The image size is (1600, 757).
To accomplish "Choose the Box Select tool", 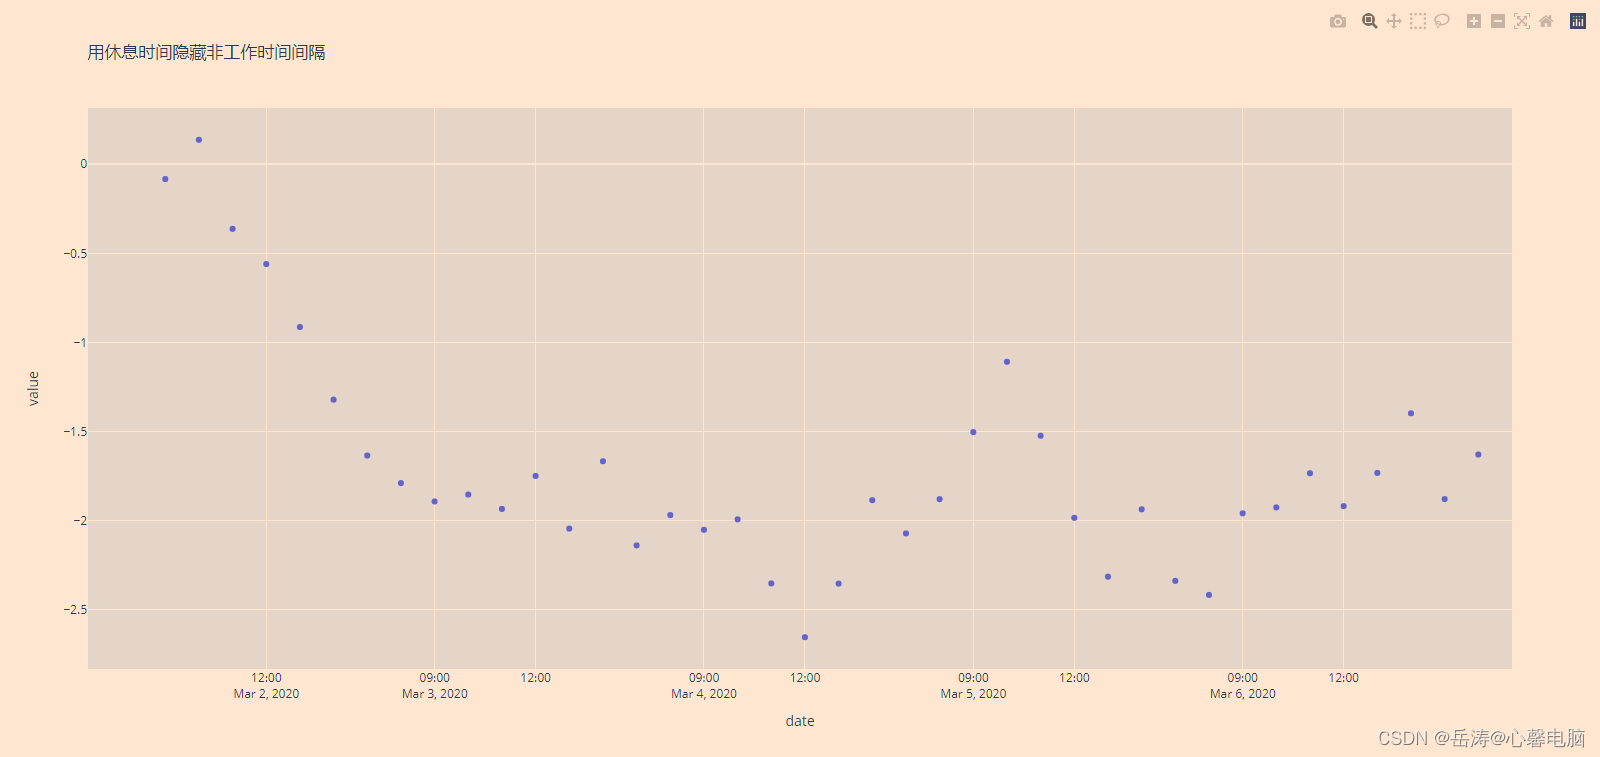I will coord(1418,21).
